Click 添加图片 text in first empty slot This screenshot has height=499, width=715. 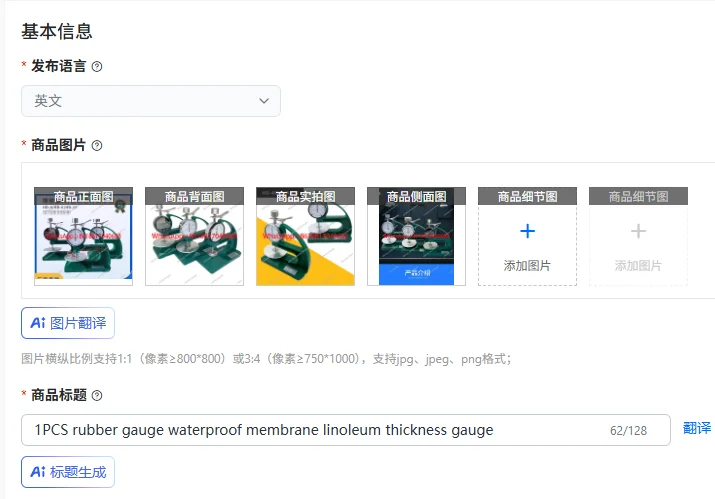click(527, 265)
